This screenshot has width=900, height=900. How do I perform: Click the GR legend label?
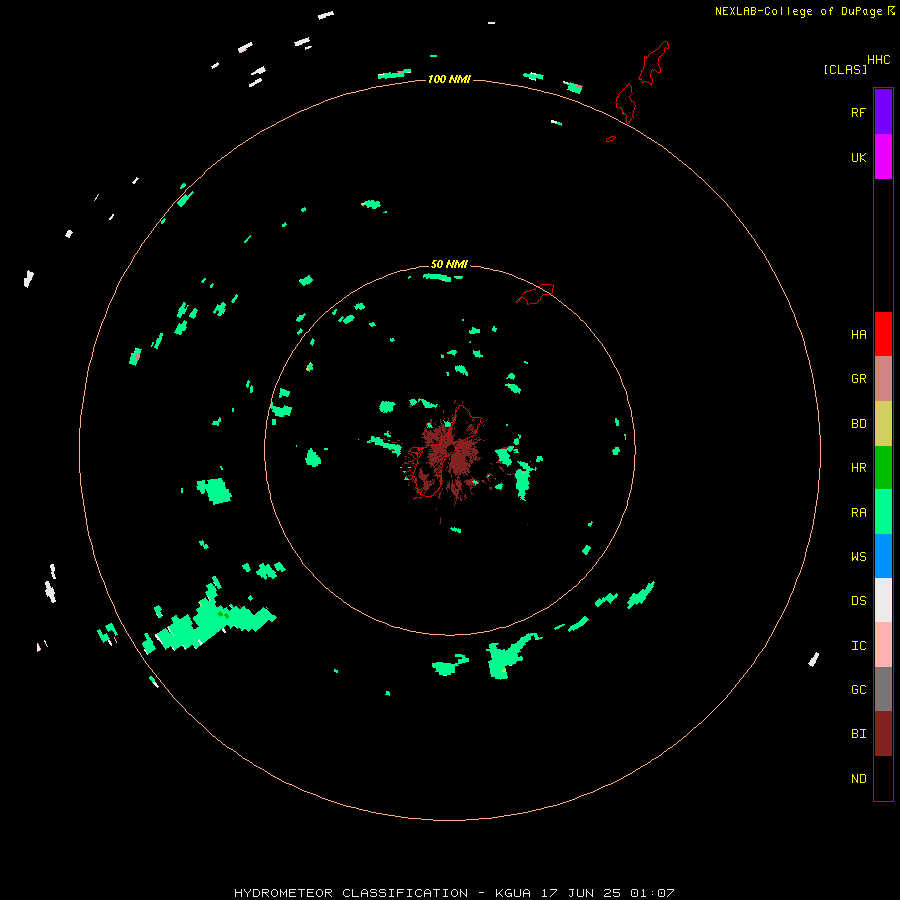[x=858, y=379]
